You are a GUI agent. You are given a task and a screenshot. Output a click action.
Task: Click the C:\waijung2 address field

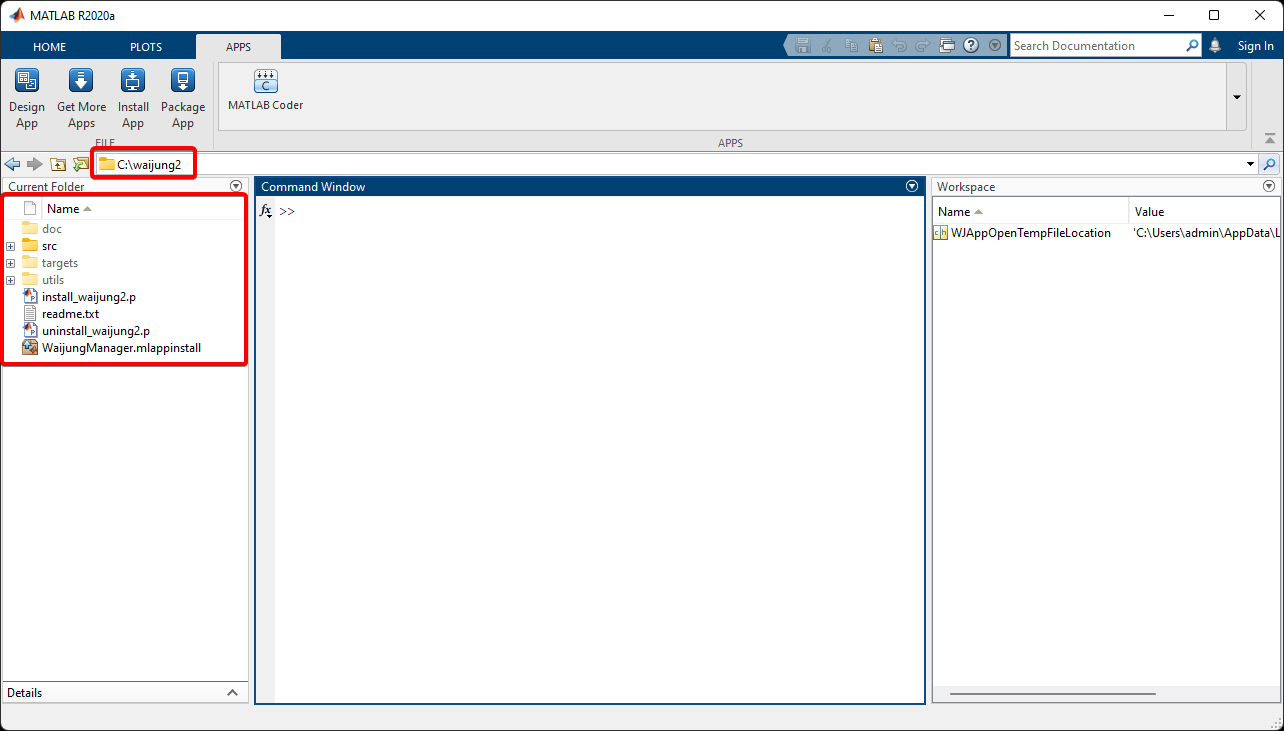[149, 164]
